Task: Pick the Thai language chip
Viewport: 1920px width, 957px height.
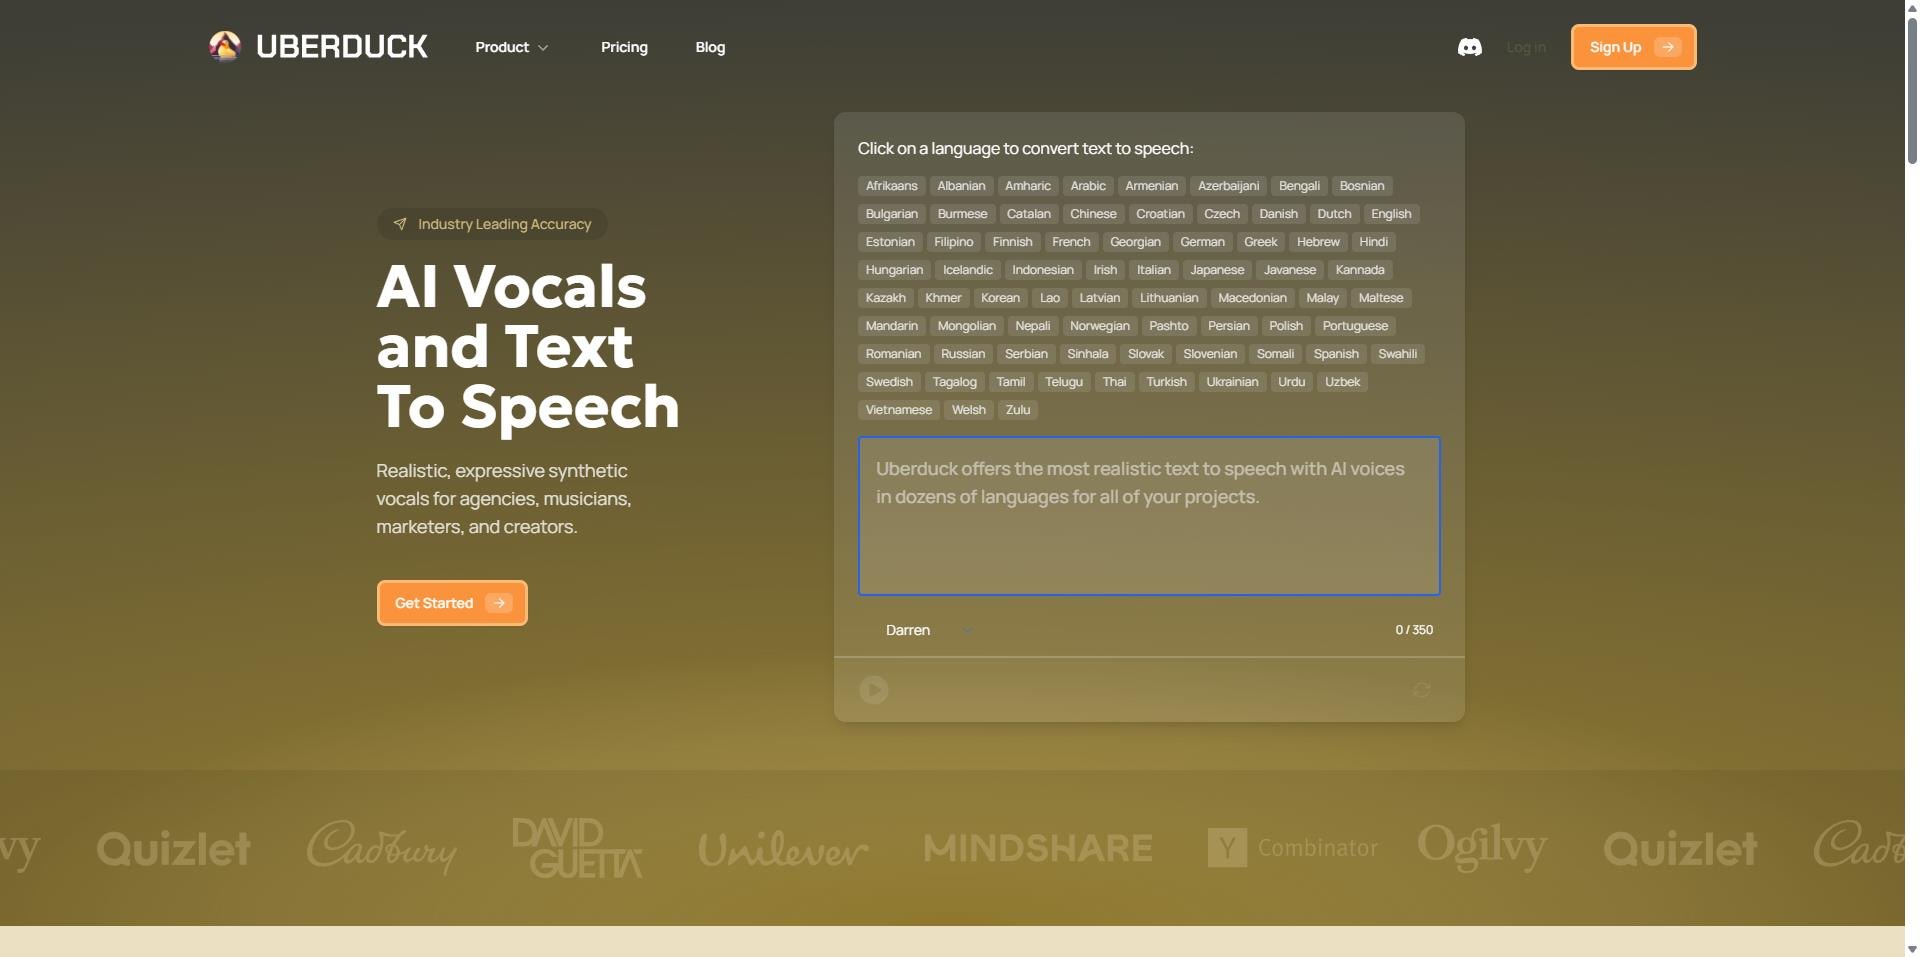Action: [x=1114, y=382]
